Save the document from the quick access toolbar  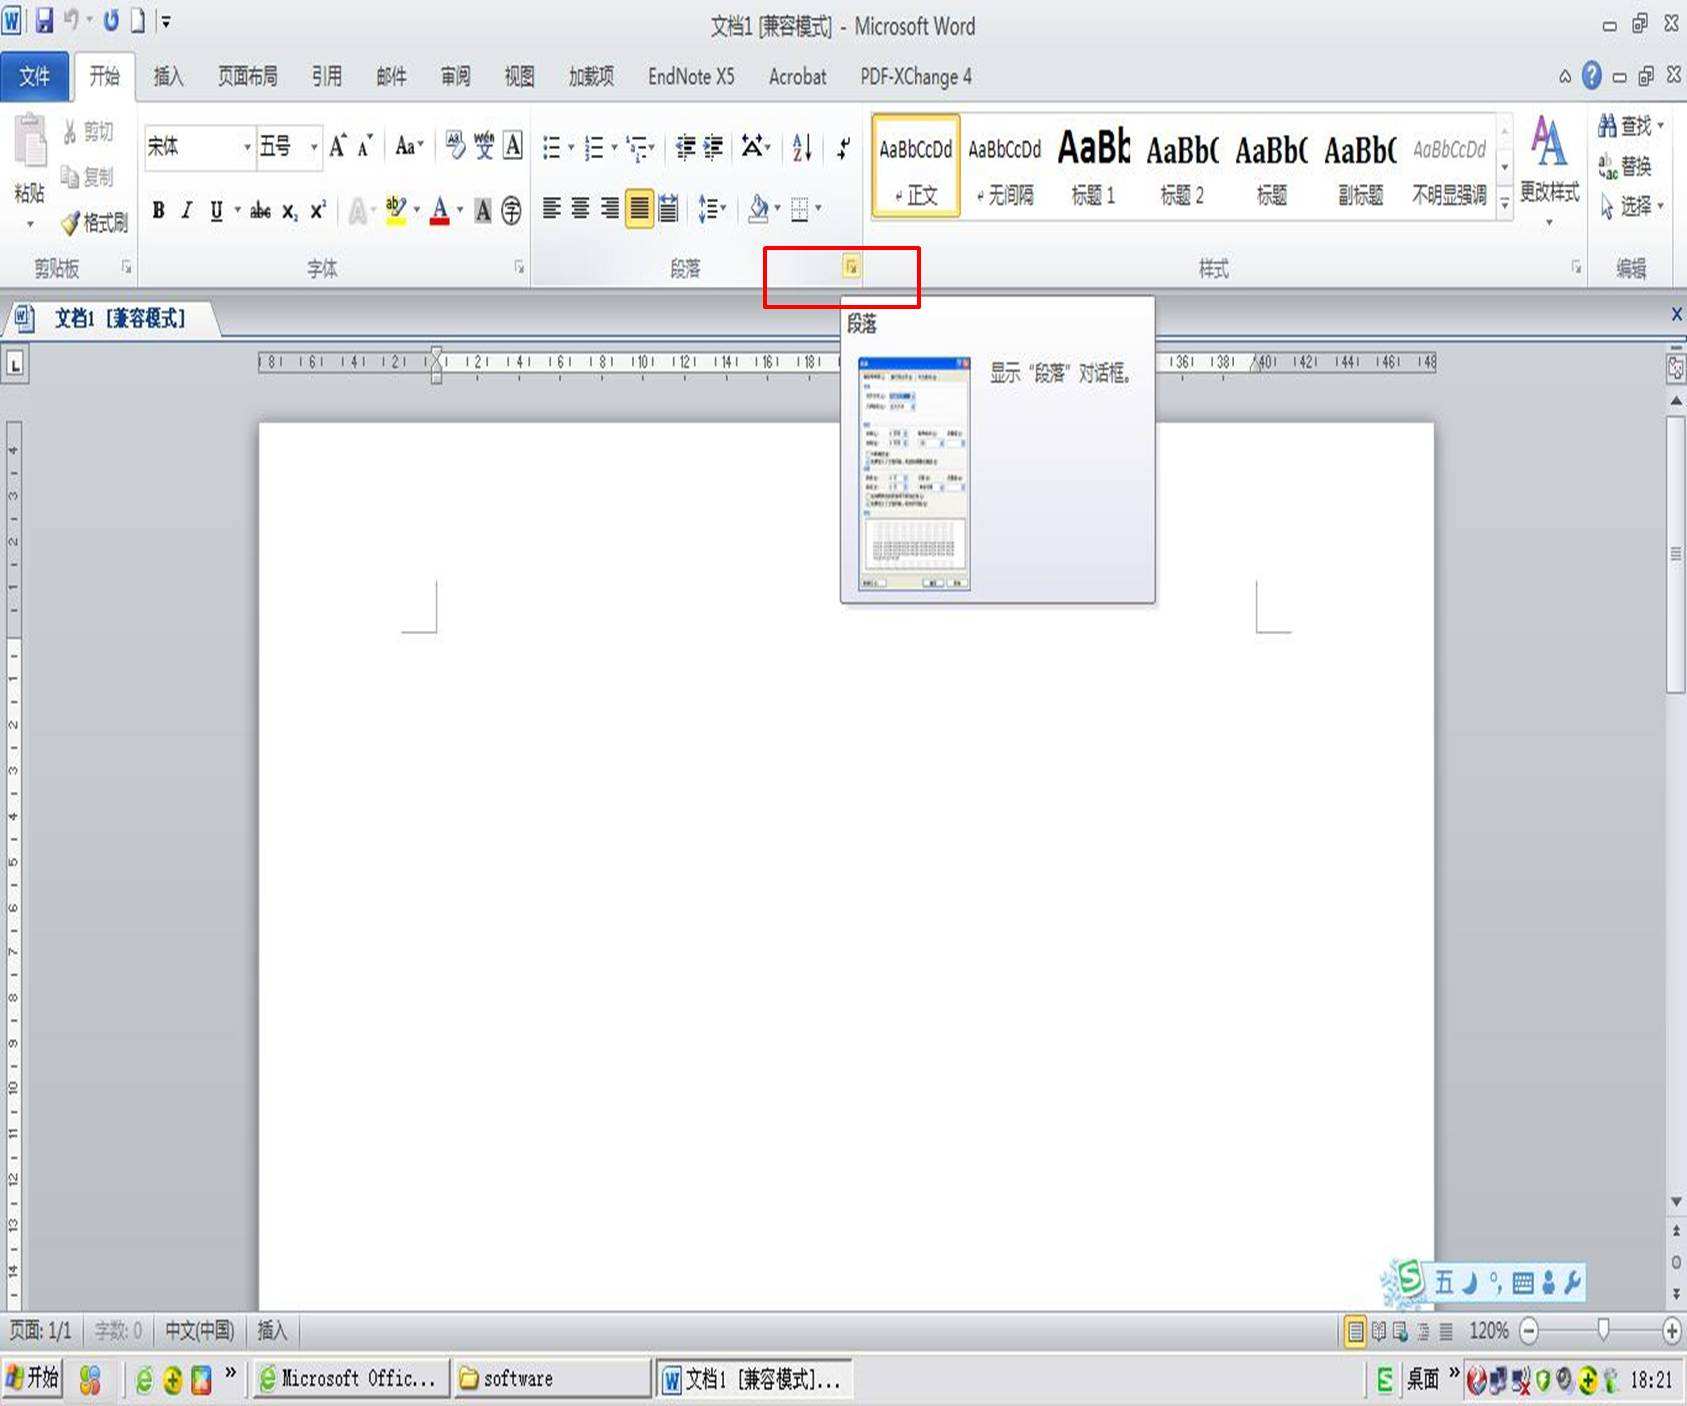[x=44, y=20]
